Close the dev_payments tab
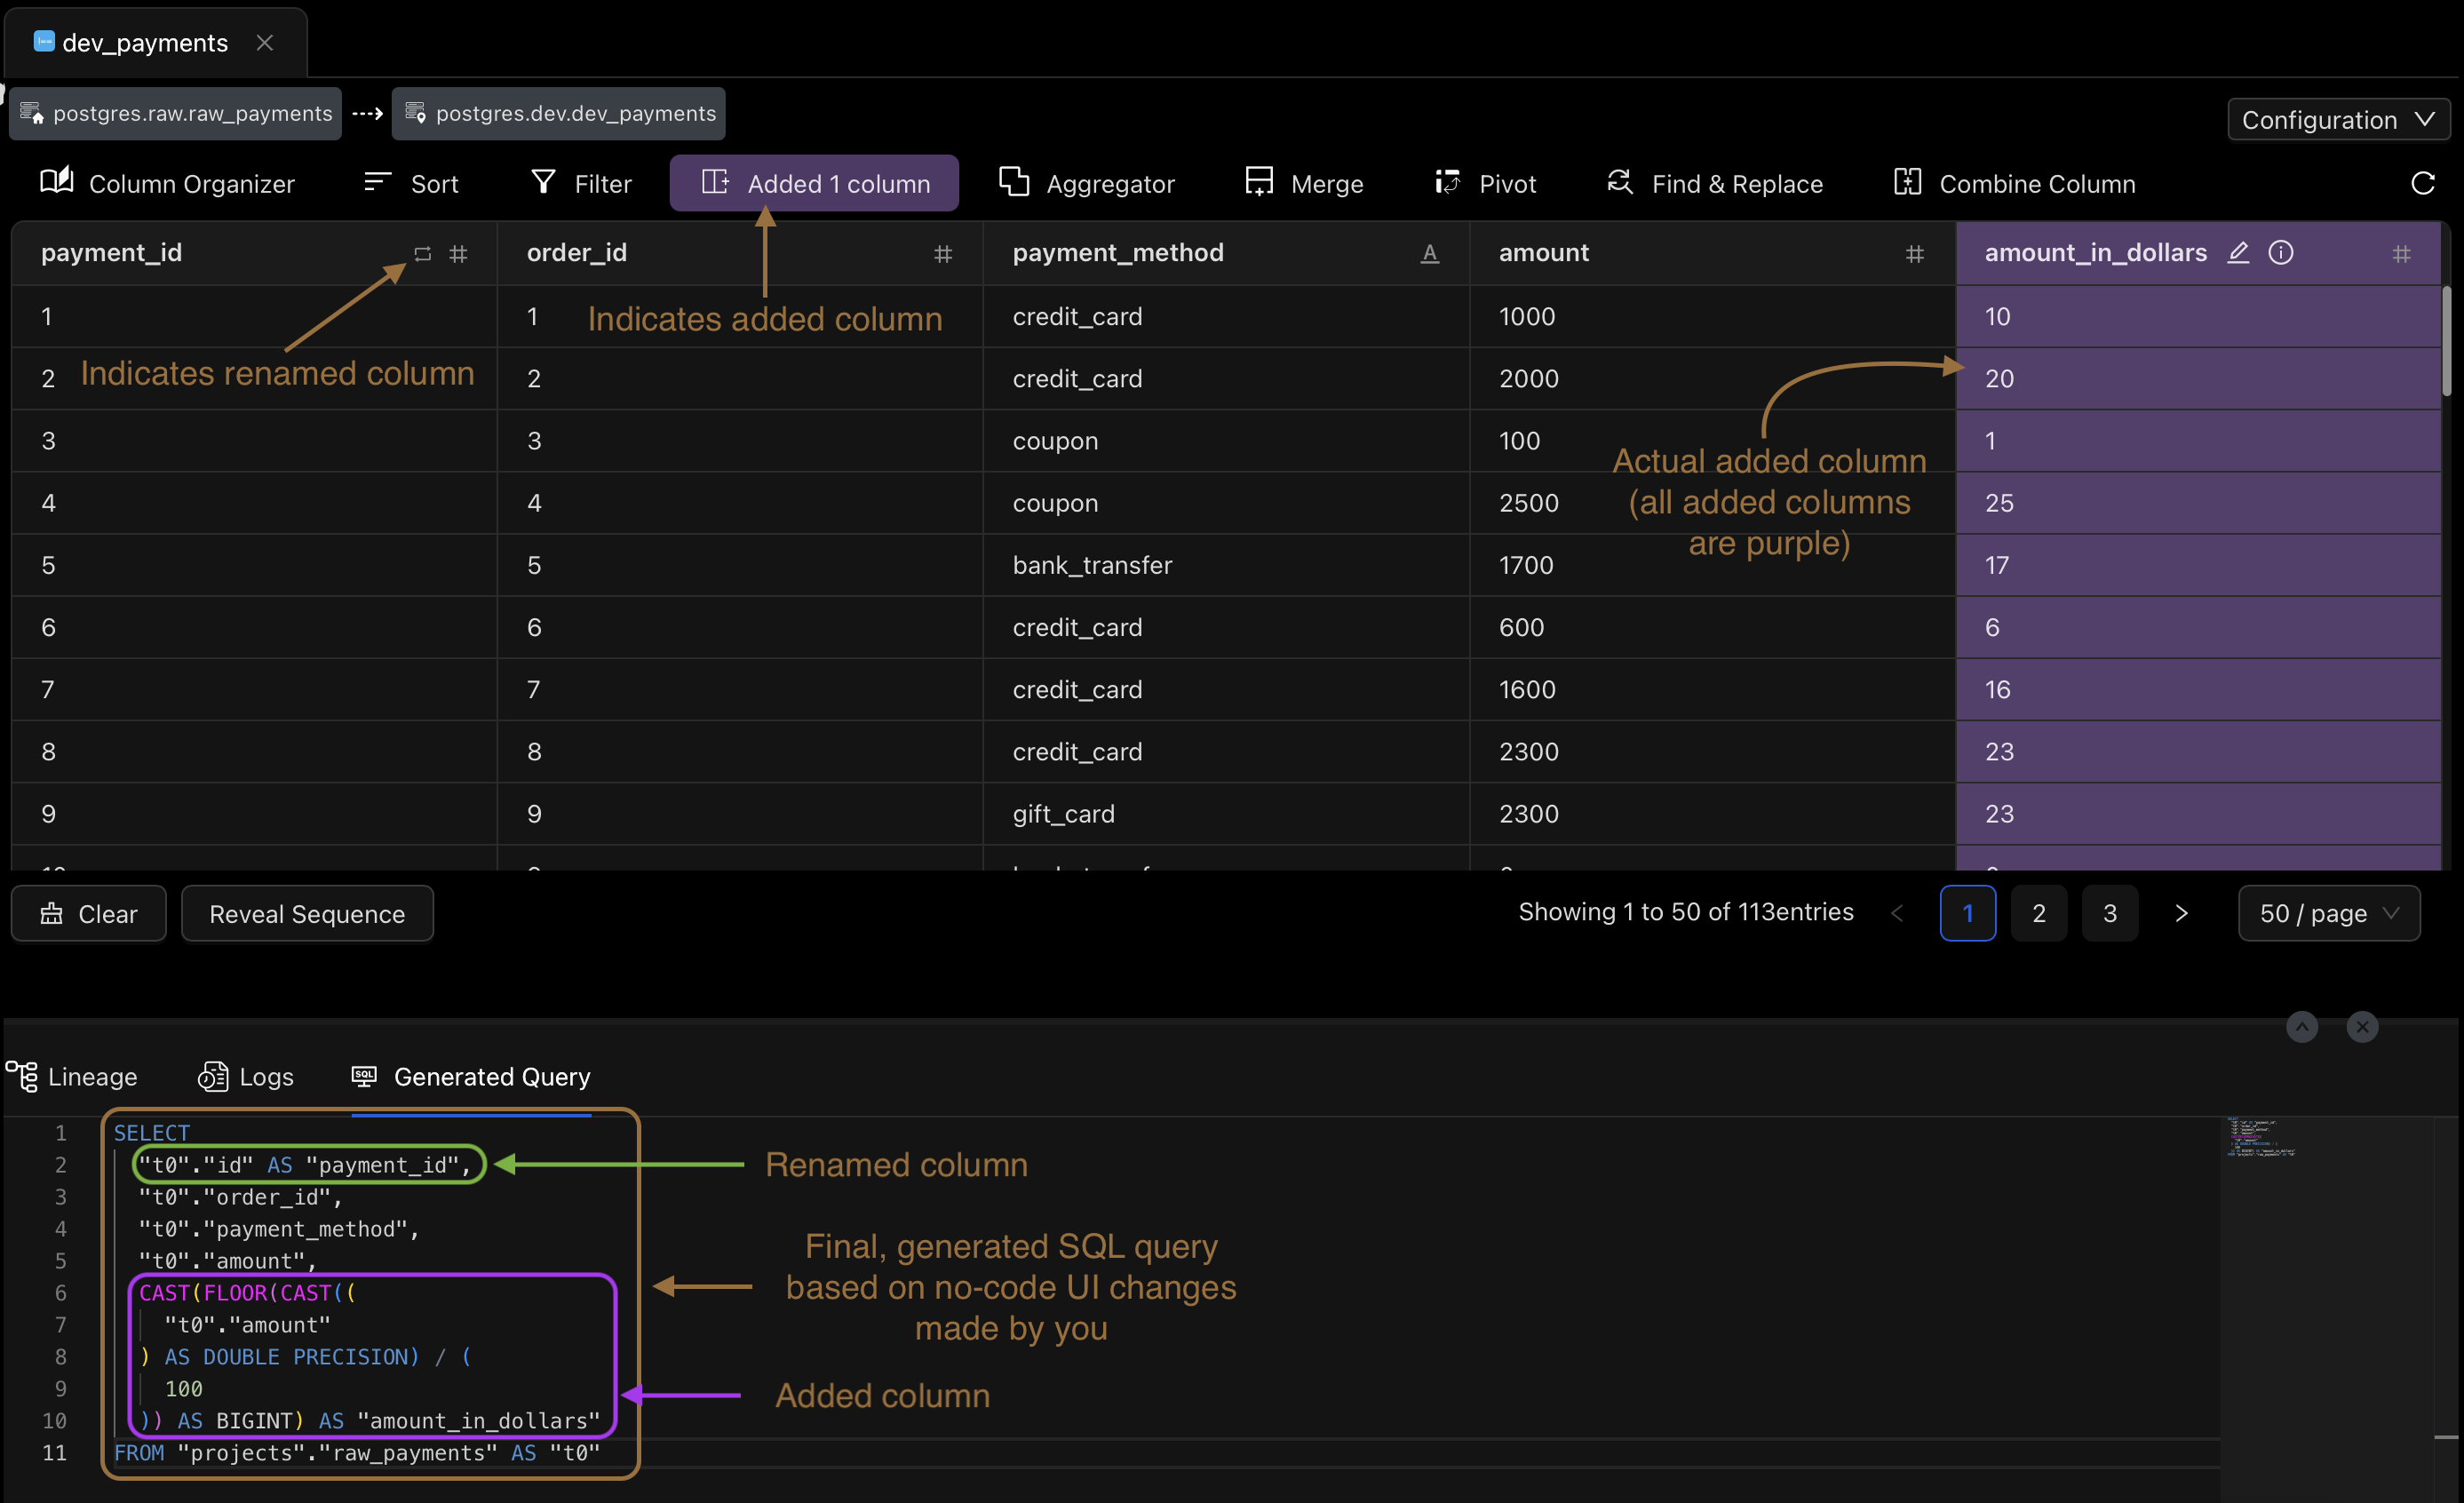The image size is (2464, 1503). (264, 43)
